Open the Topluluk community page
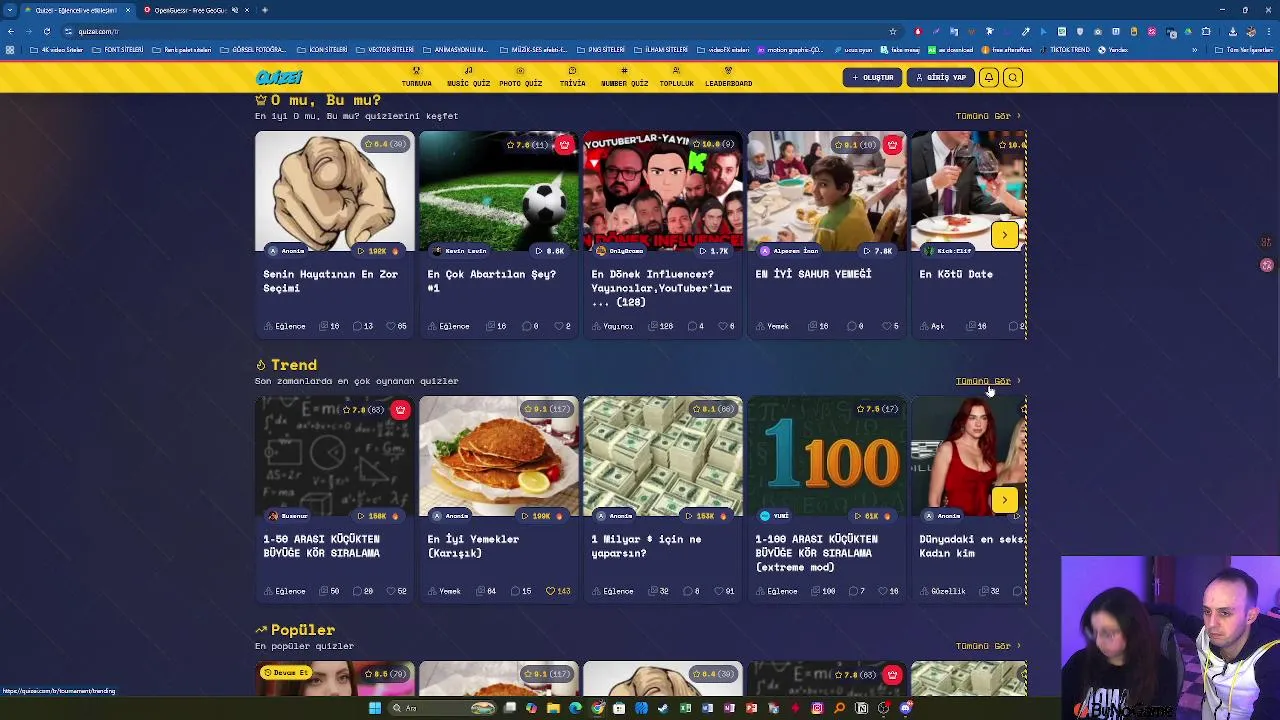The image size is (1280, 720). click(x=676, y=78)
